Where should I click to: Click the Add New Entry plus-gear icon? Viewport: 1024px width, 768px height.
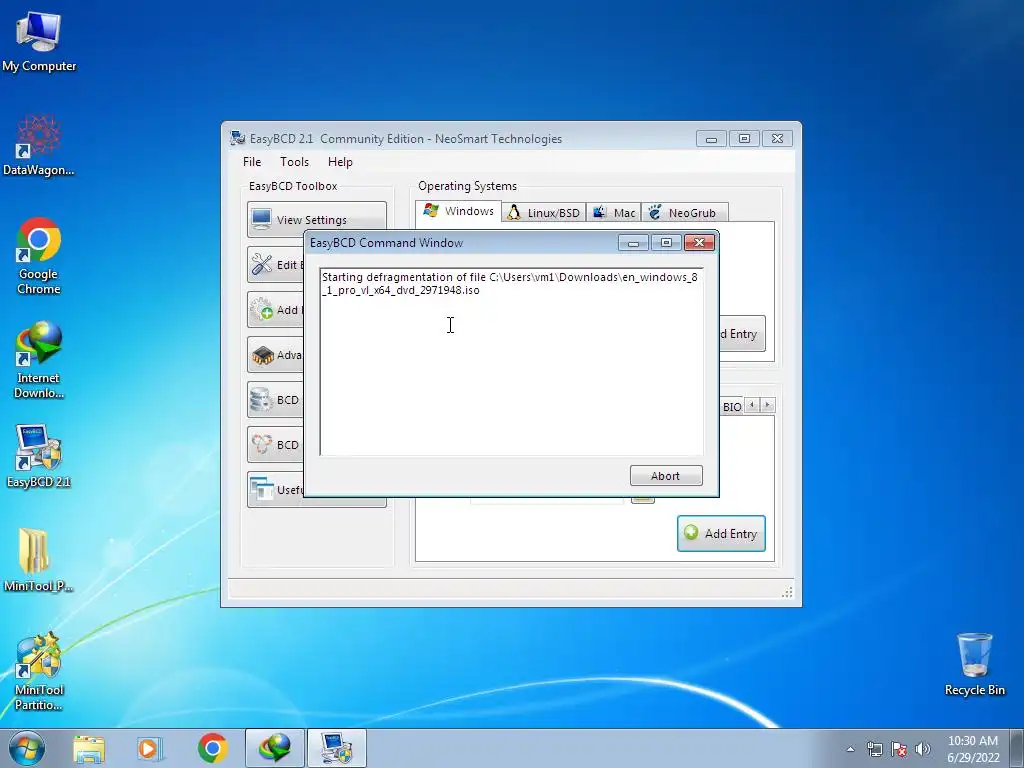(262, 310)
